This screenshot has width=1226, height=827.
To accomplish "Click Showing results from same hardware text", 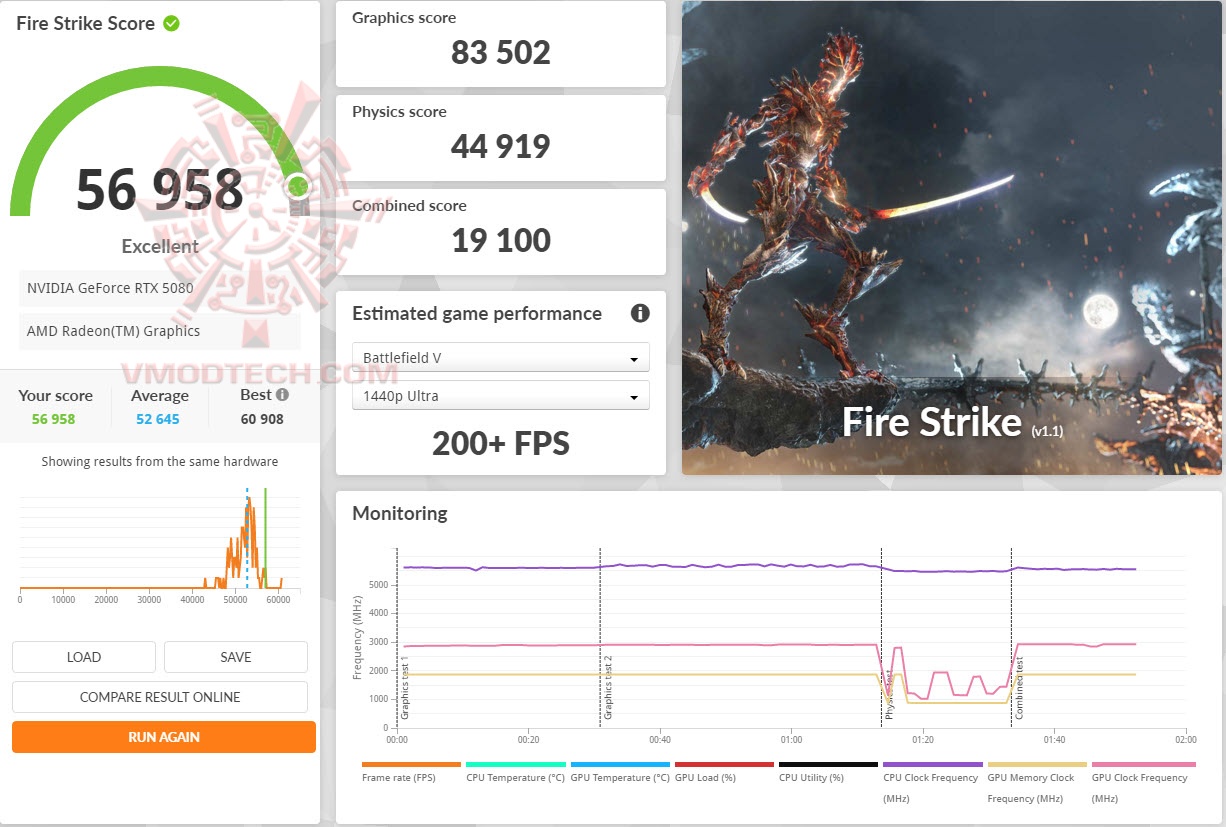I will click(160, 462).
